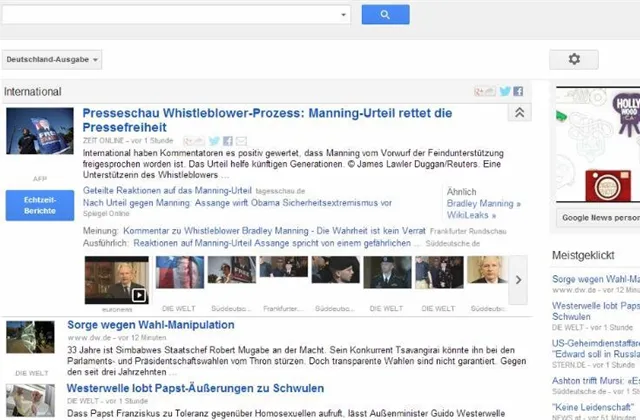Open Westerwelle lobt Papst-Äußerungen headline
Screen dimensions: 640x420
pos(195,388)
